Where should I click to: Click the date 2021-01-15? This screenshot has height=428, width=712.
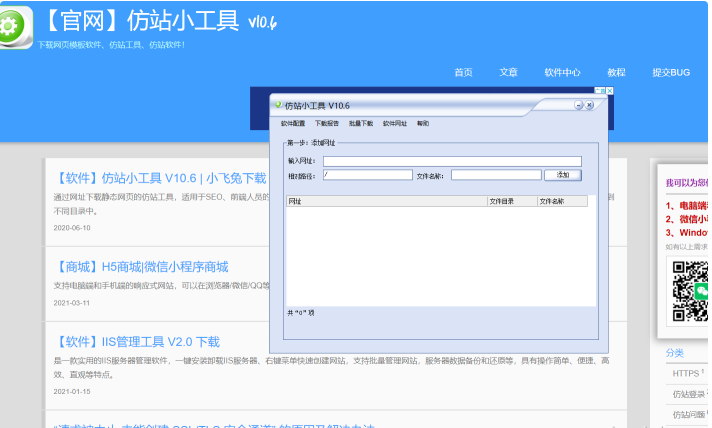click(72, 391)
